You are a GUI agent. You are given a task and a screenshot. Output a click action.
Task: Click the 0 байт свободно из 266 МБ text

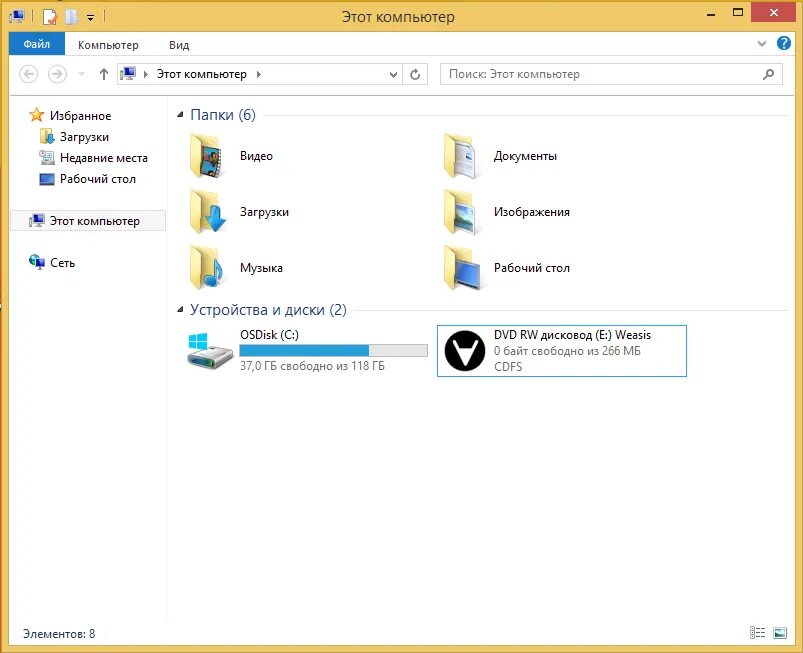(x=567, y=351)
